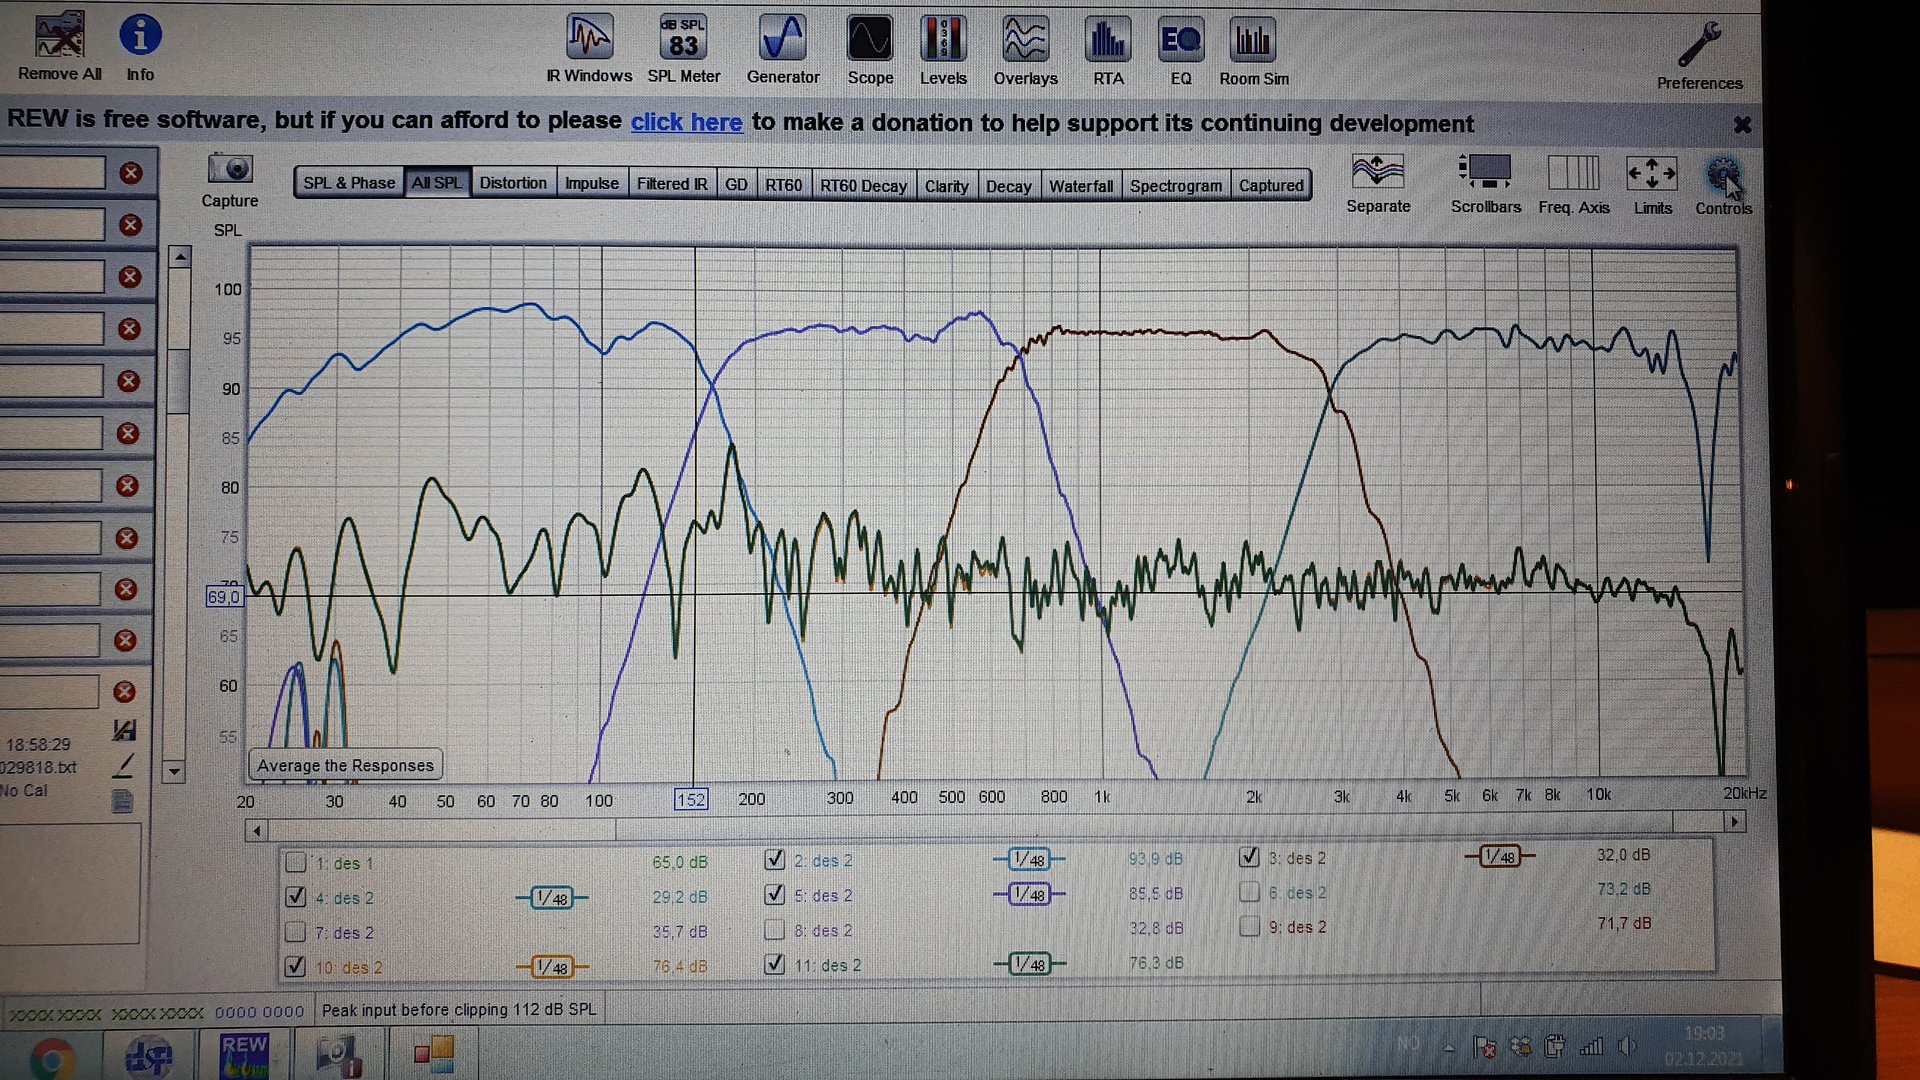The image size is (1920, 1080).
Task: Open the Preferences wrench icon
Action: point(1699,45)
